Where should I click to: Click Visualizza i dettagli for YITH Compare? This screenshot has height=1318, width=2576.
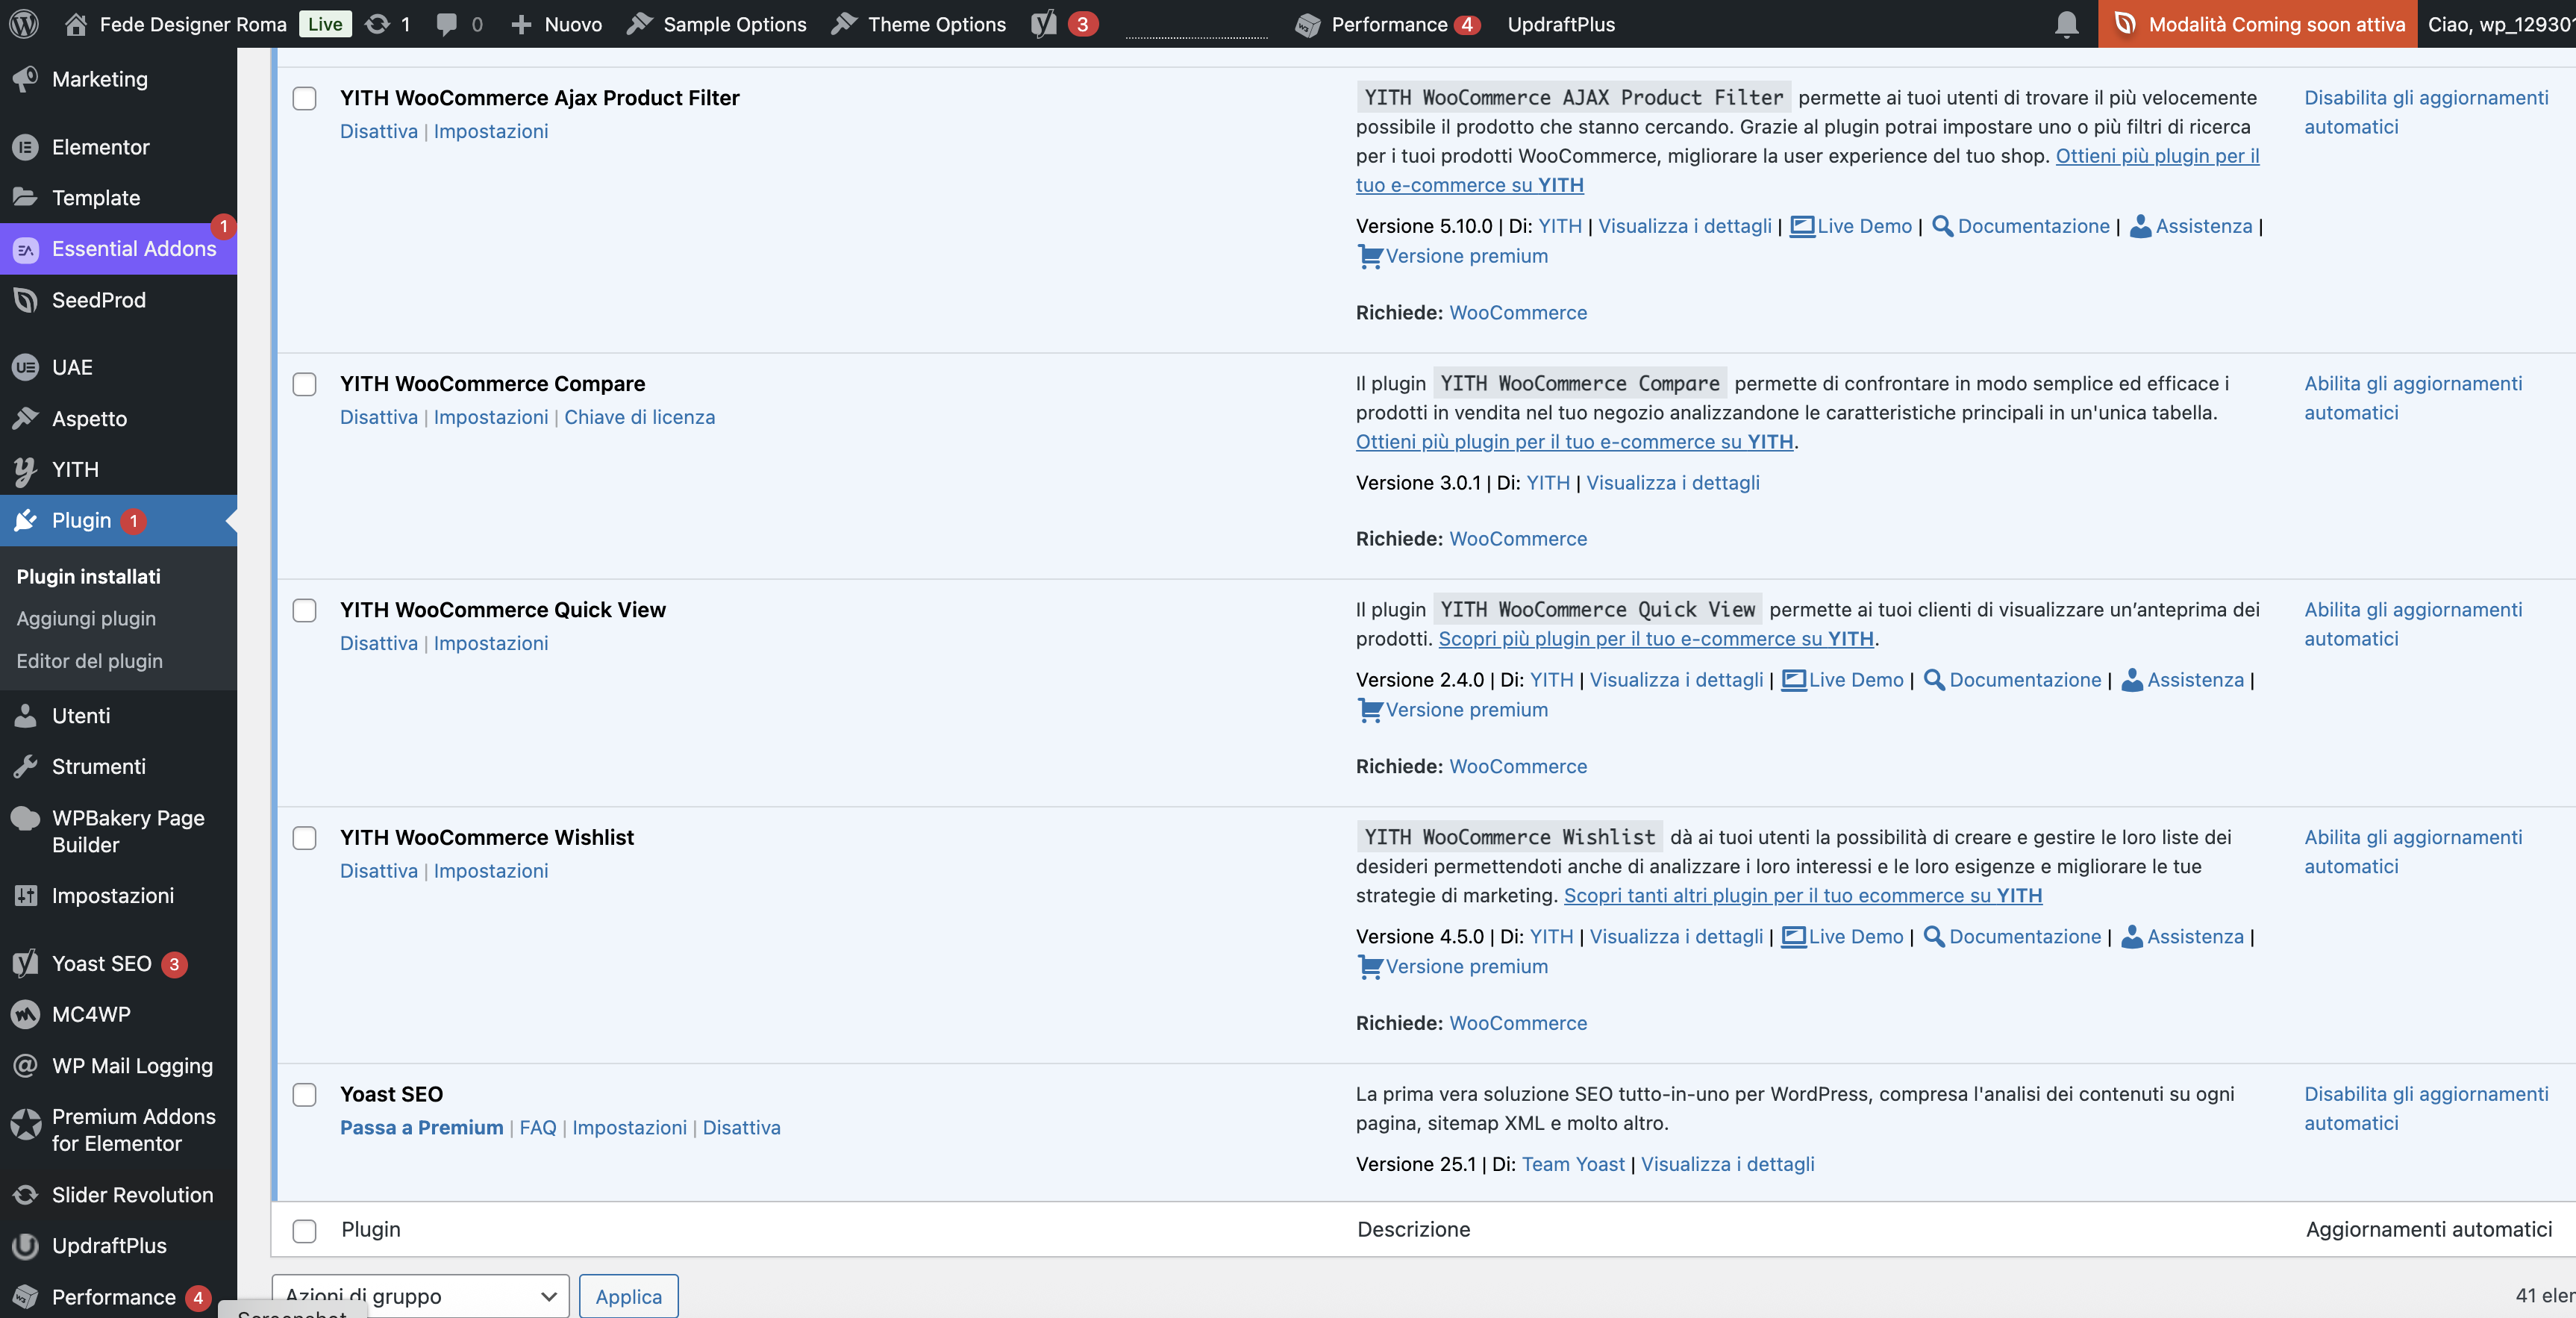coord(1673,482)
